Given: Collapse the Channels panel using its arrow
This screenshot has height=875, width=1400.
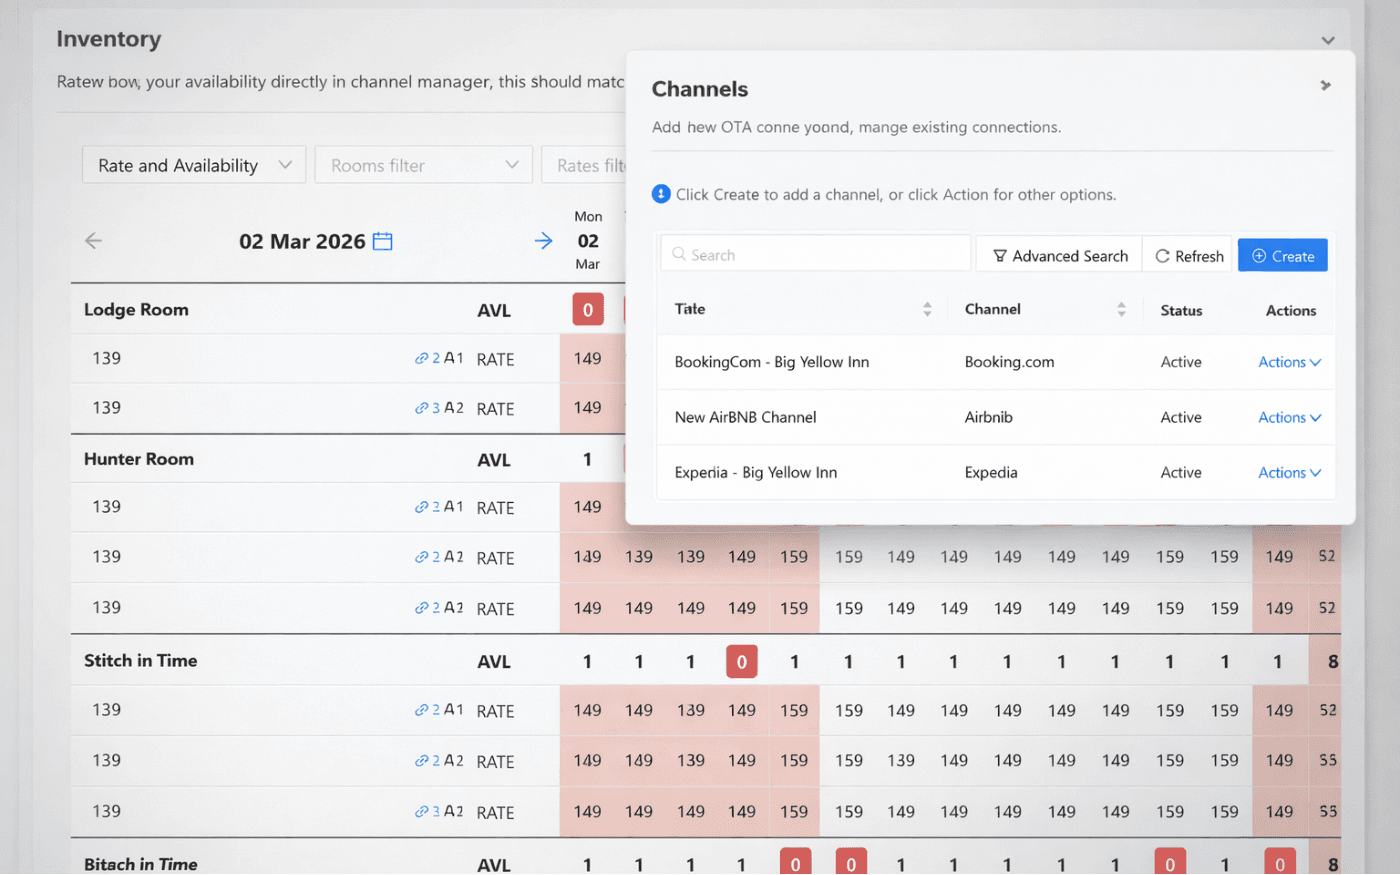Looking at the screenshot, I should tap(1325, 86).
